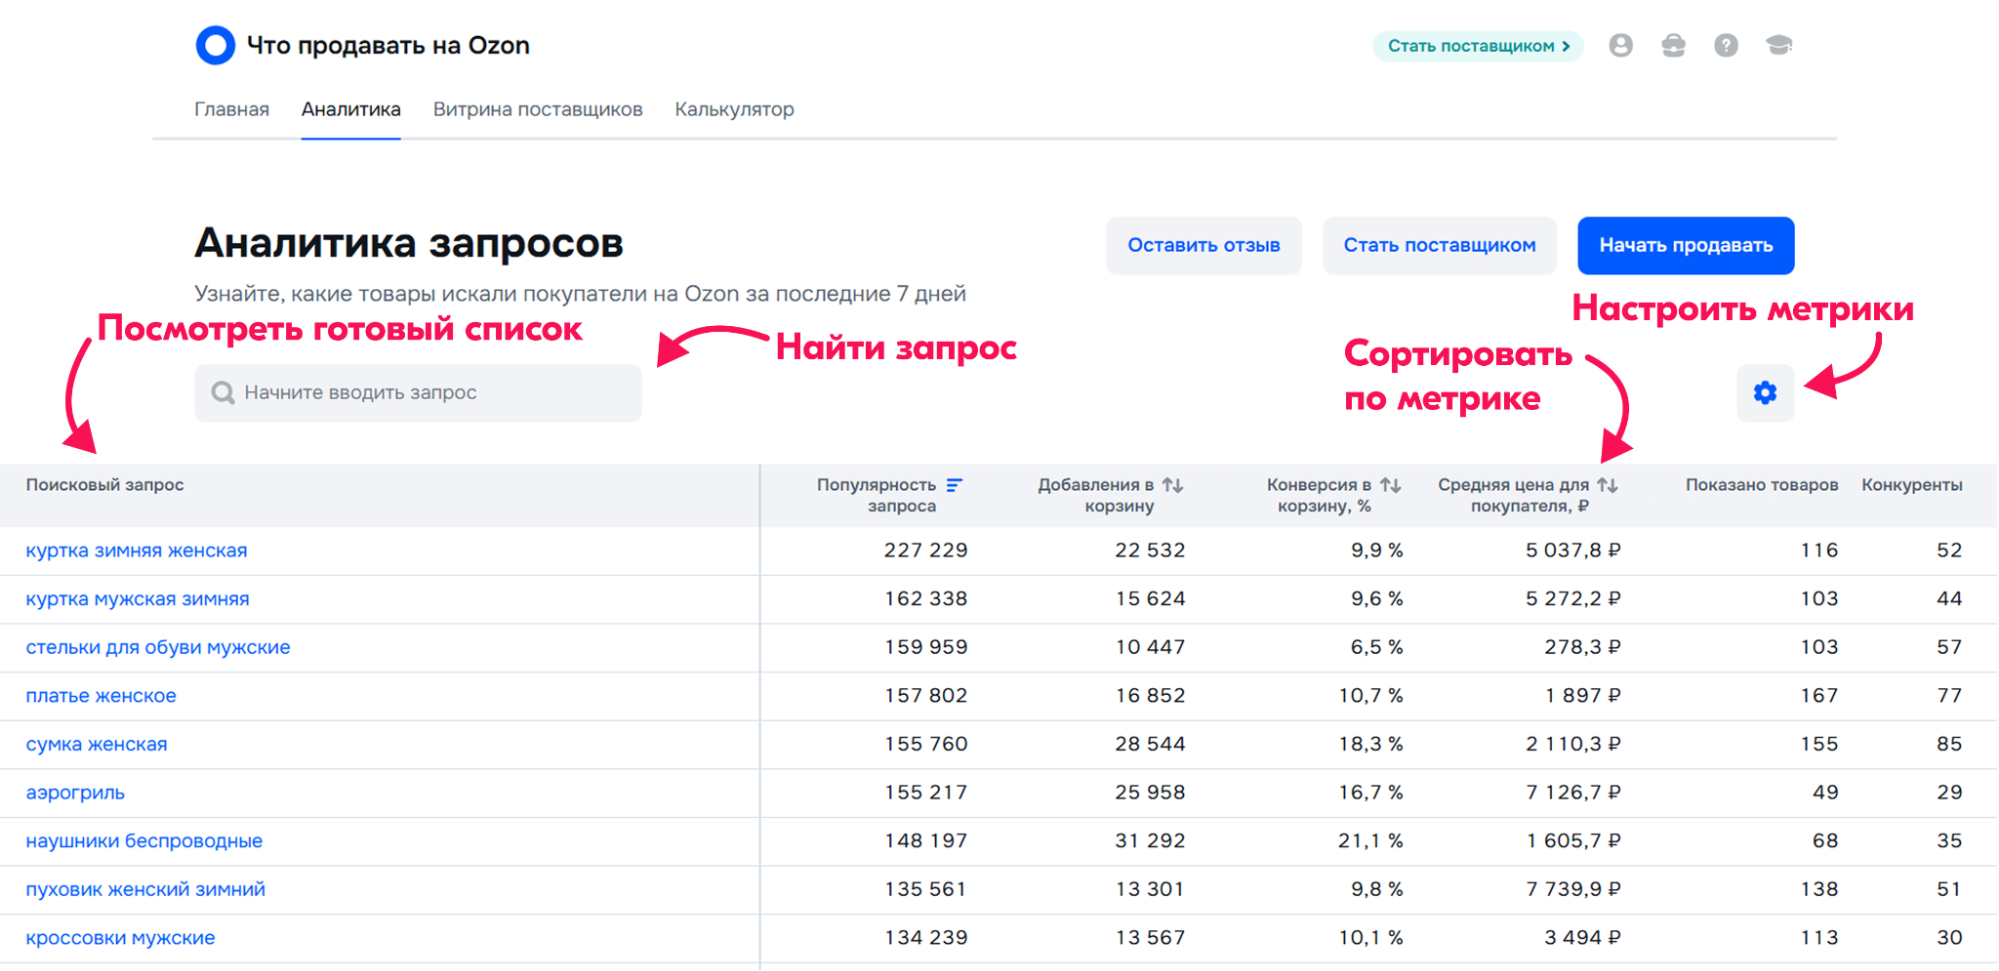Select the price value 7 126,7 ₽
Screen dimensions: 1999x971
(x=1573, y=793)
